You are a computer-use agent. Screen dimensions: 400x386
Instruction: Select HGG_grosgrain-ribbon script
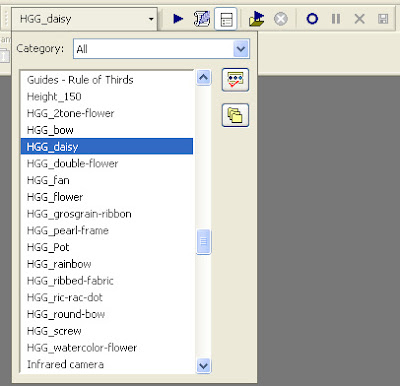[107, 214]
